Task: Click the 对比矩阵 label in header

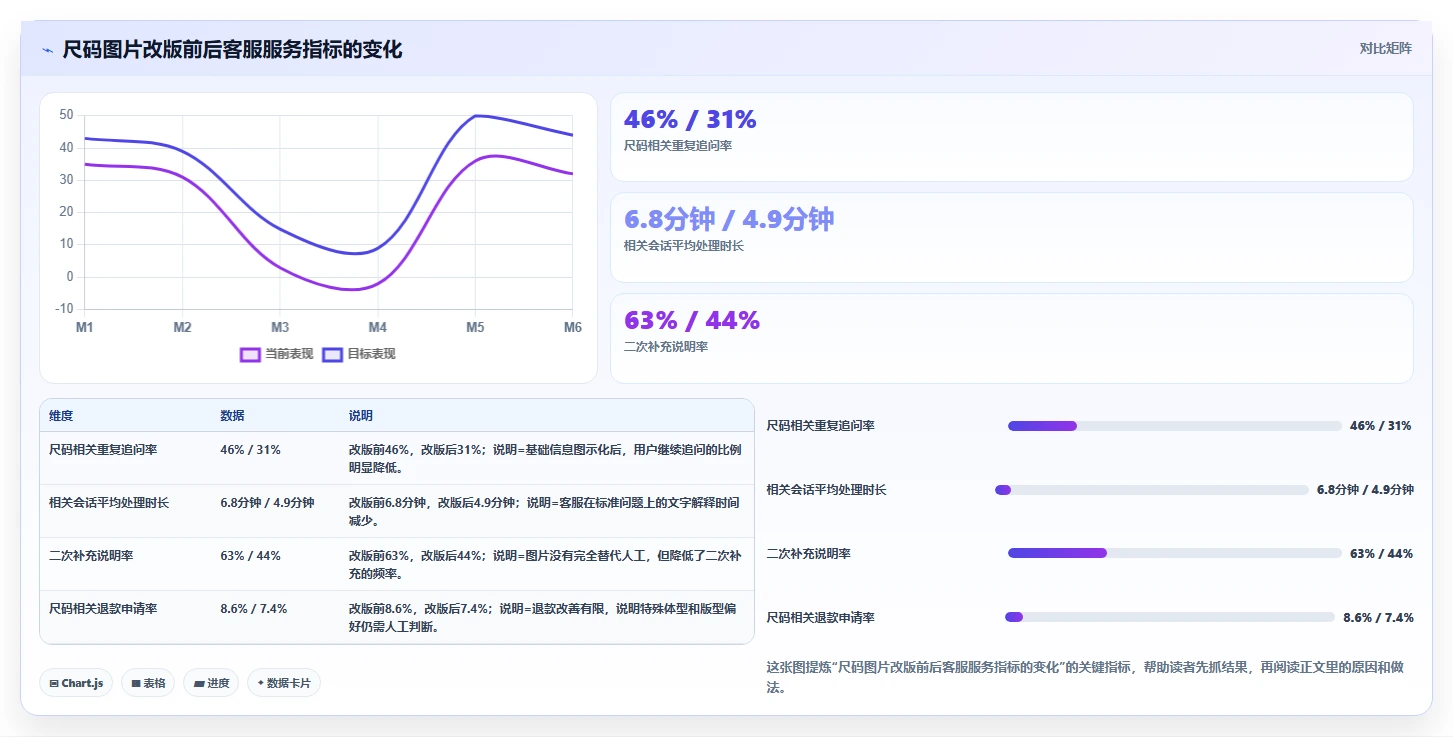Action: pos(1385,48)
